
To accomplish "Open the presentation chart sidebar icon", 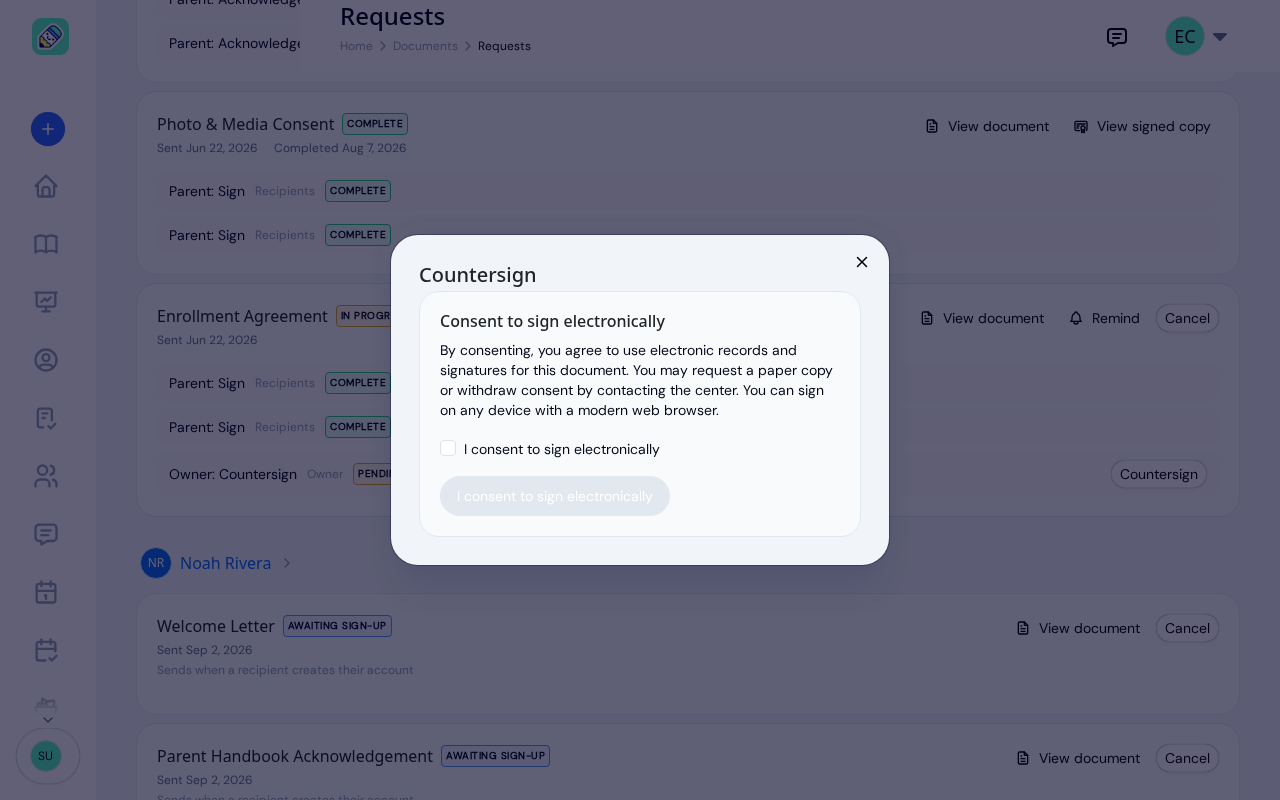I will coord(46,302).
